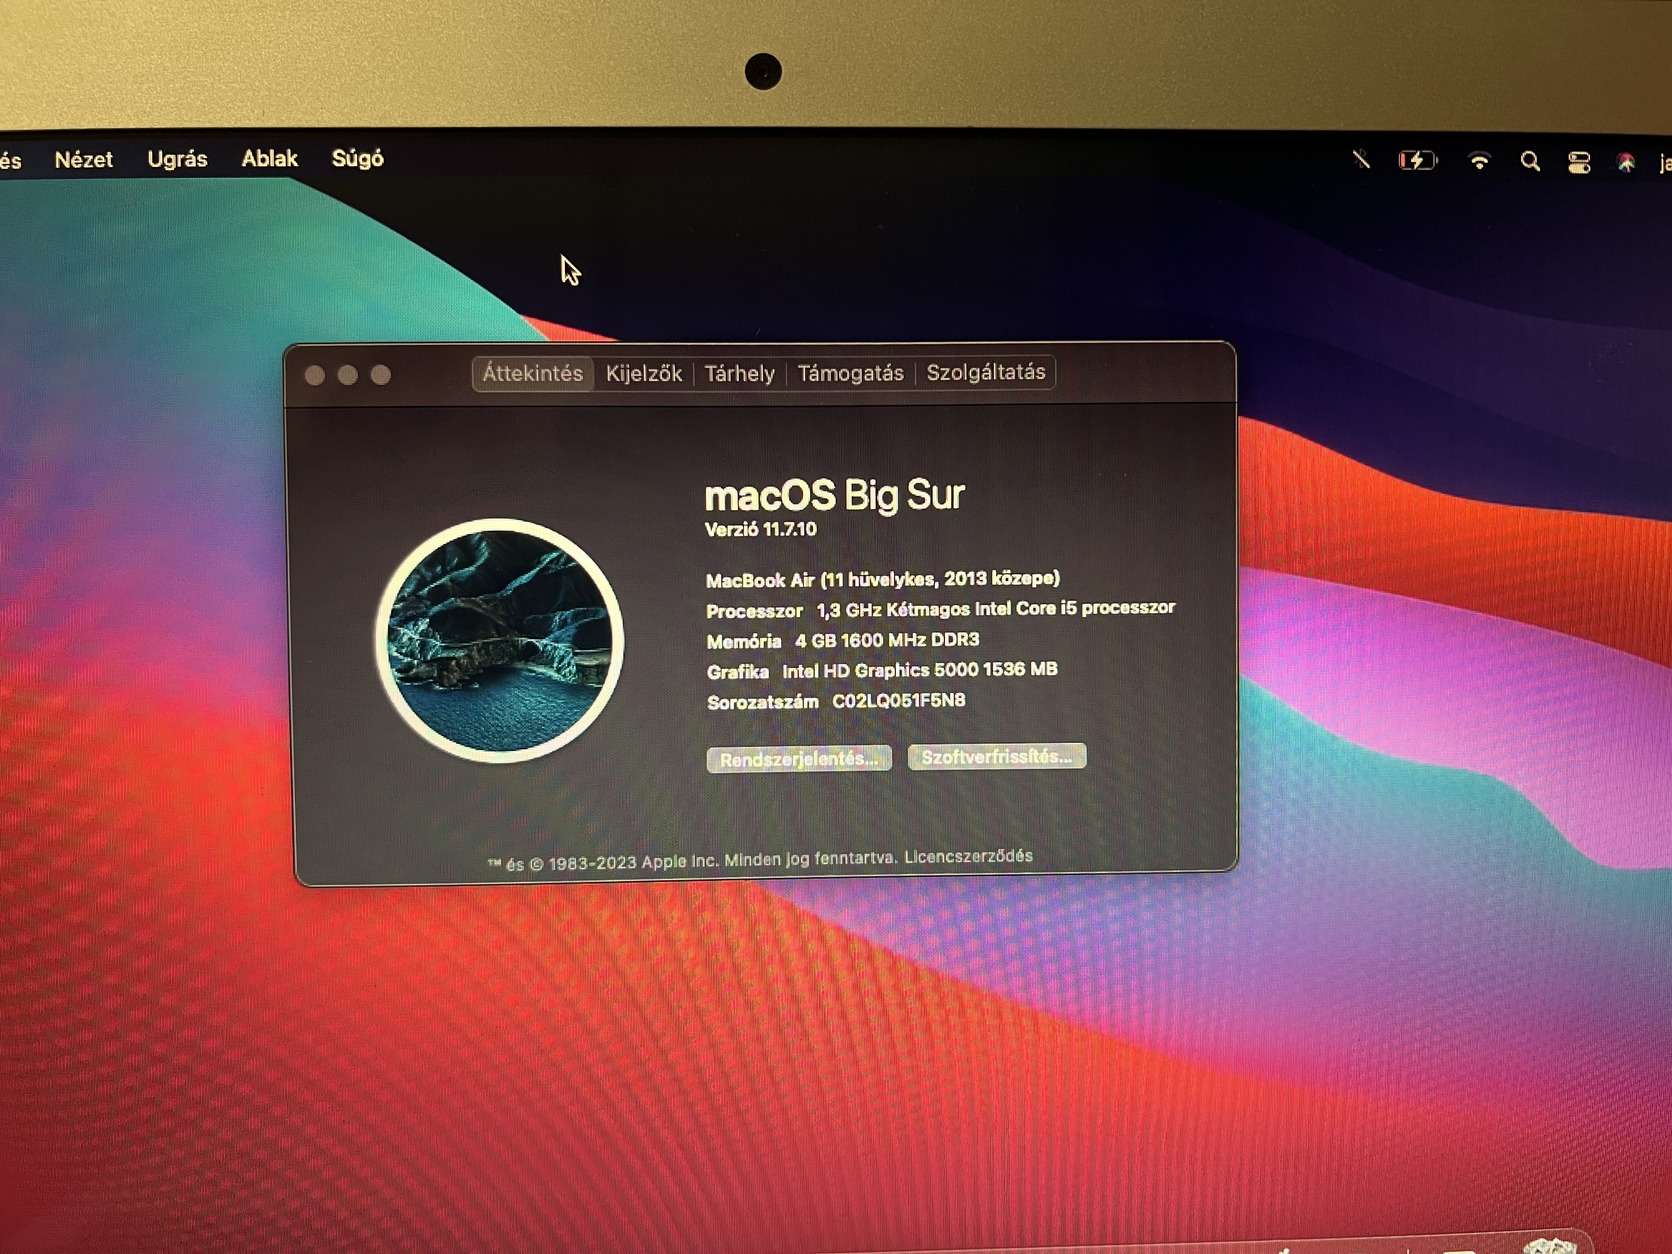Screen dimensions: 1672x1254
Task: Minimize the About This Mac window
Action: point(348,375)
